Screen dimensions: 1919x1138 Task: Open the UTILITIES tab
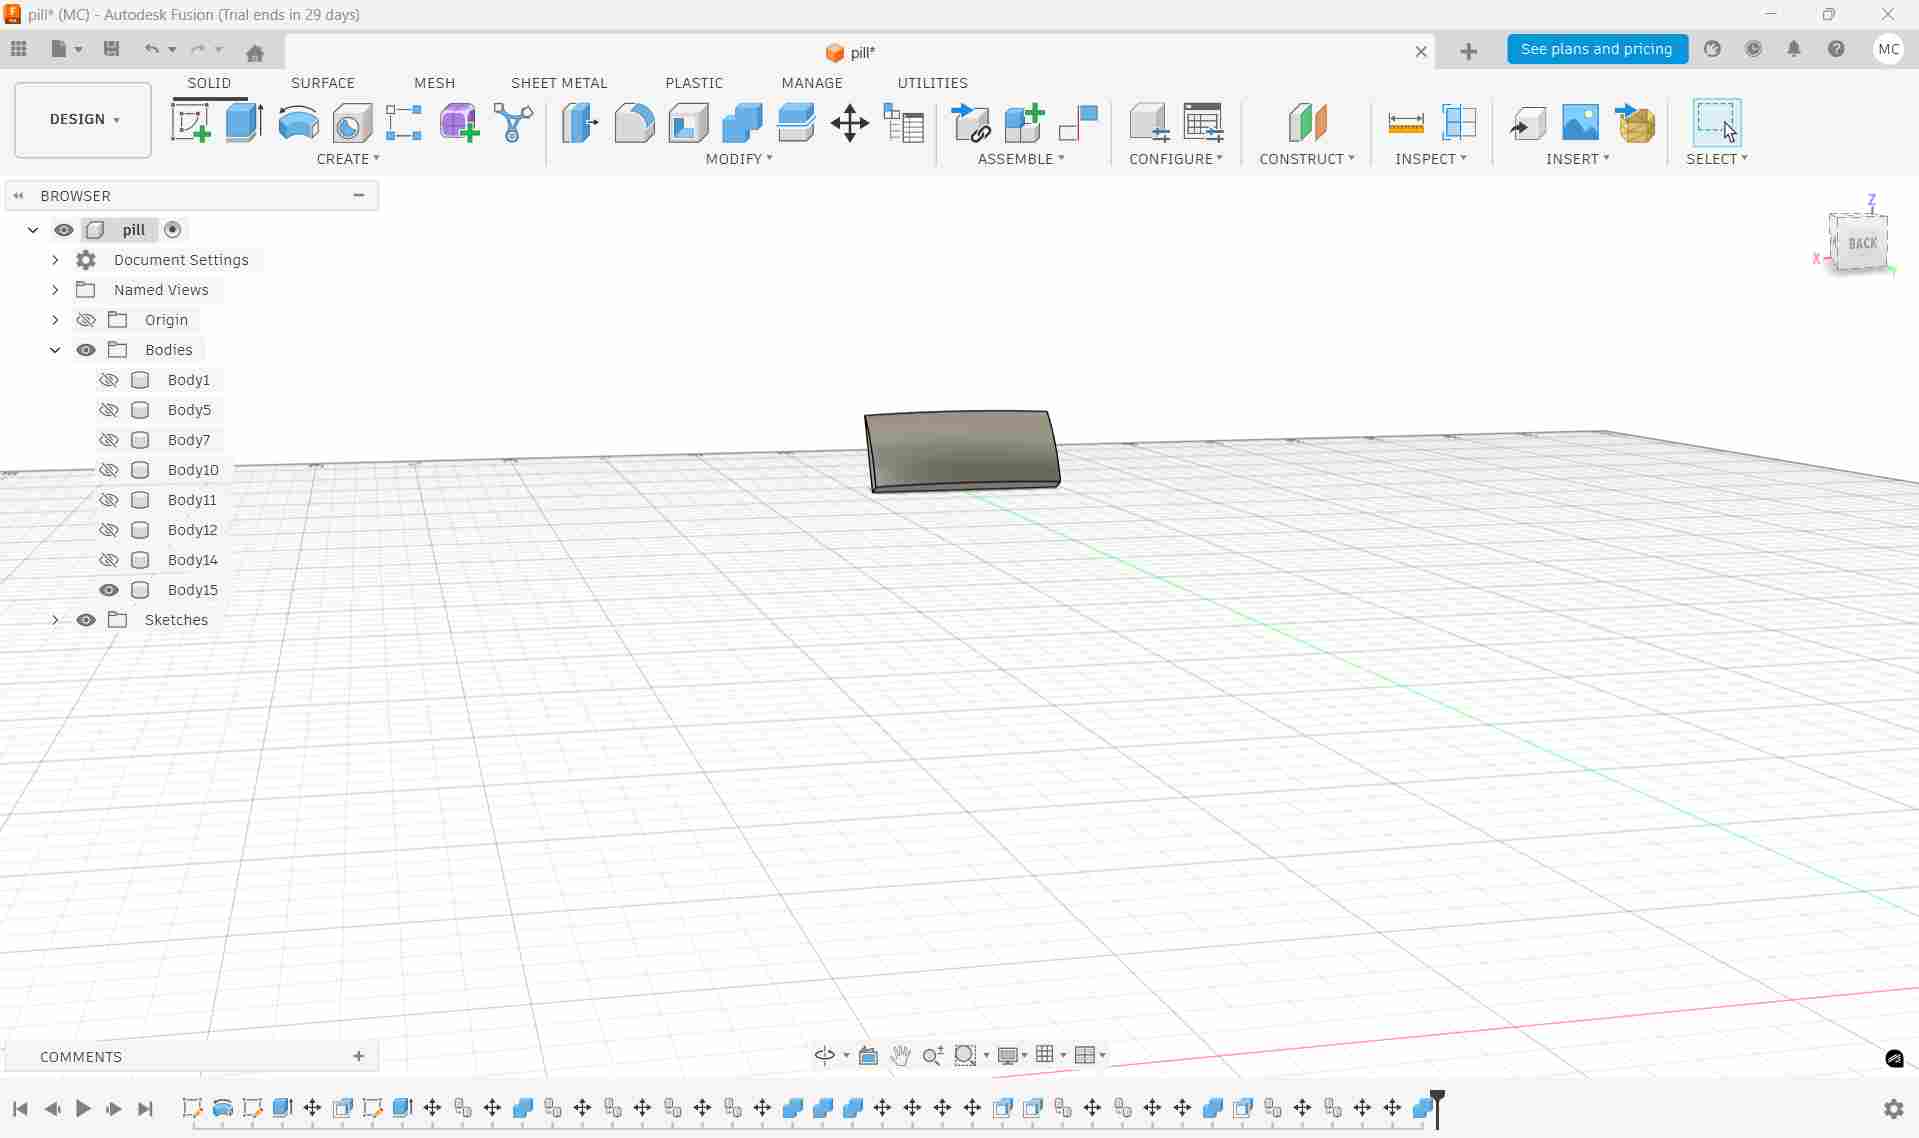point(932,83)
